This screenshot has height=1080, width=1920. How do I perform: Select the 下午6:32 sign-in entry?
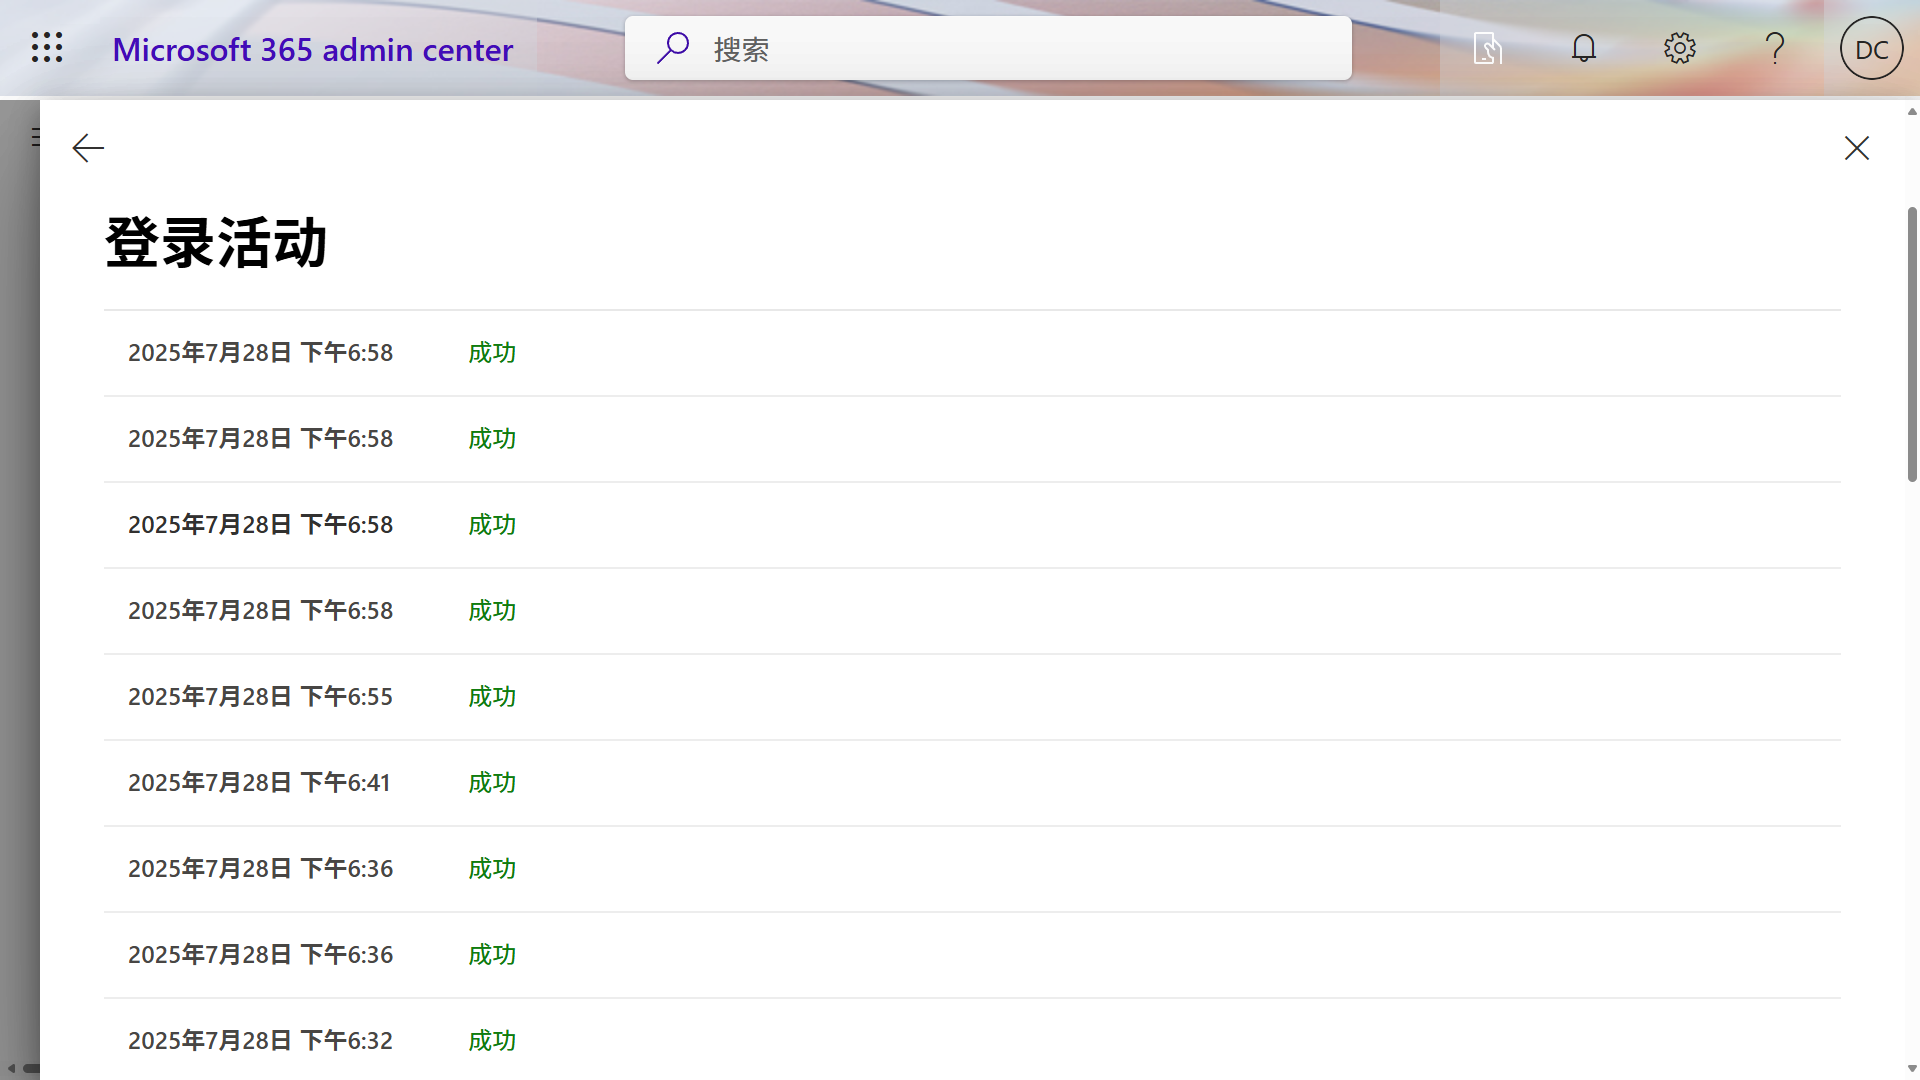[260, 1041]
